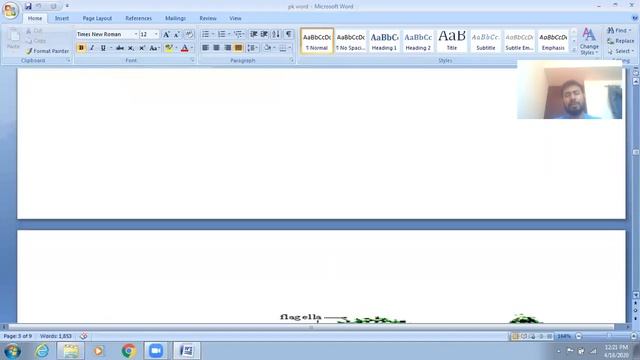
Task: Increase paragraph indent
Action: click(x=264, y=34)
